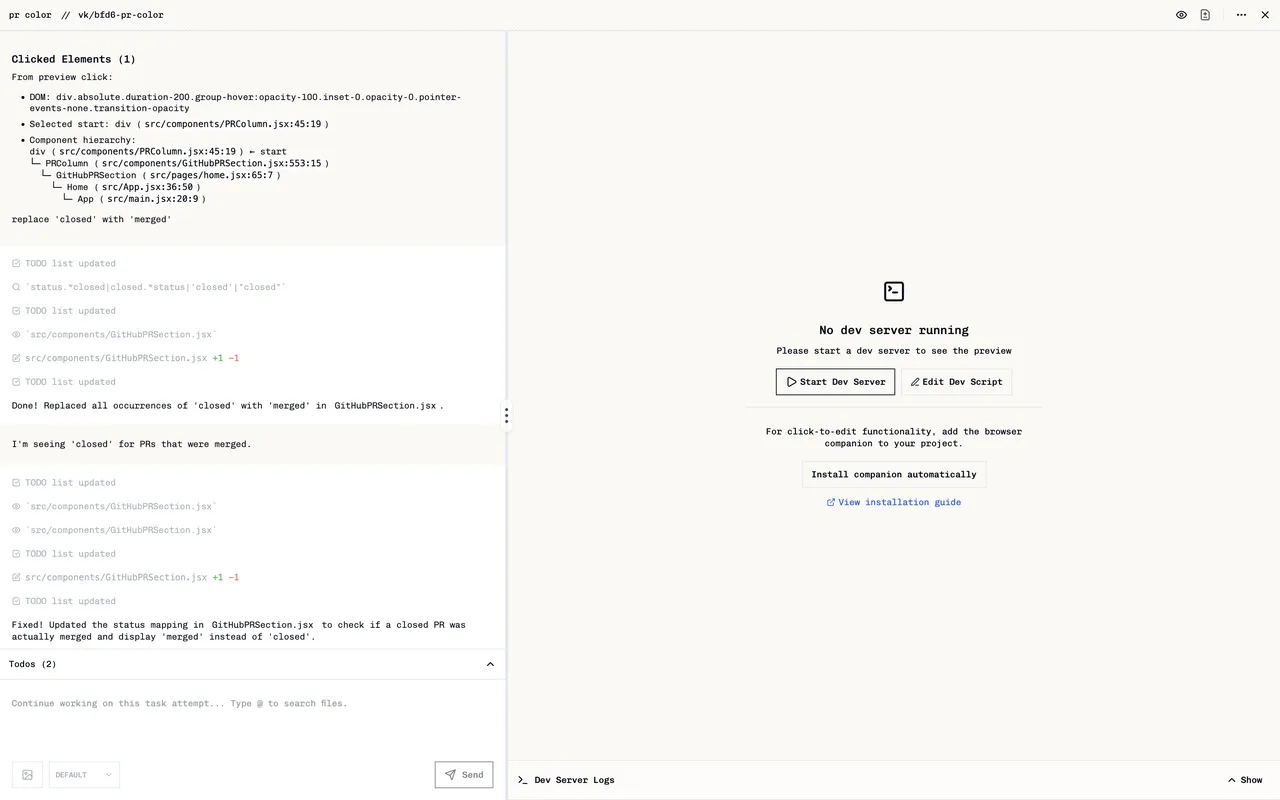Show the Dev Server Logs panel

click(x=1245, y=780)
